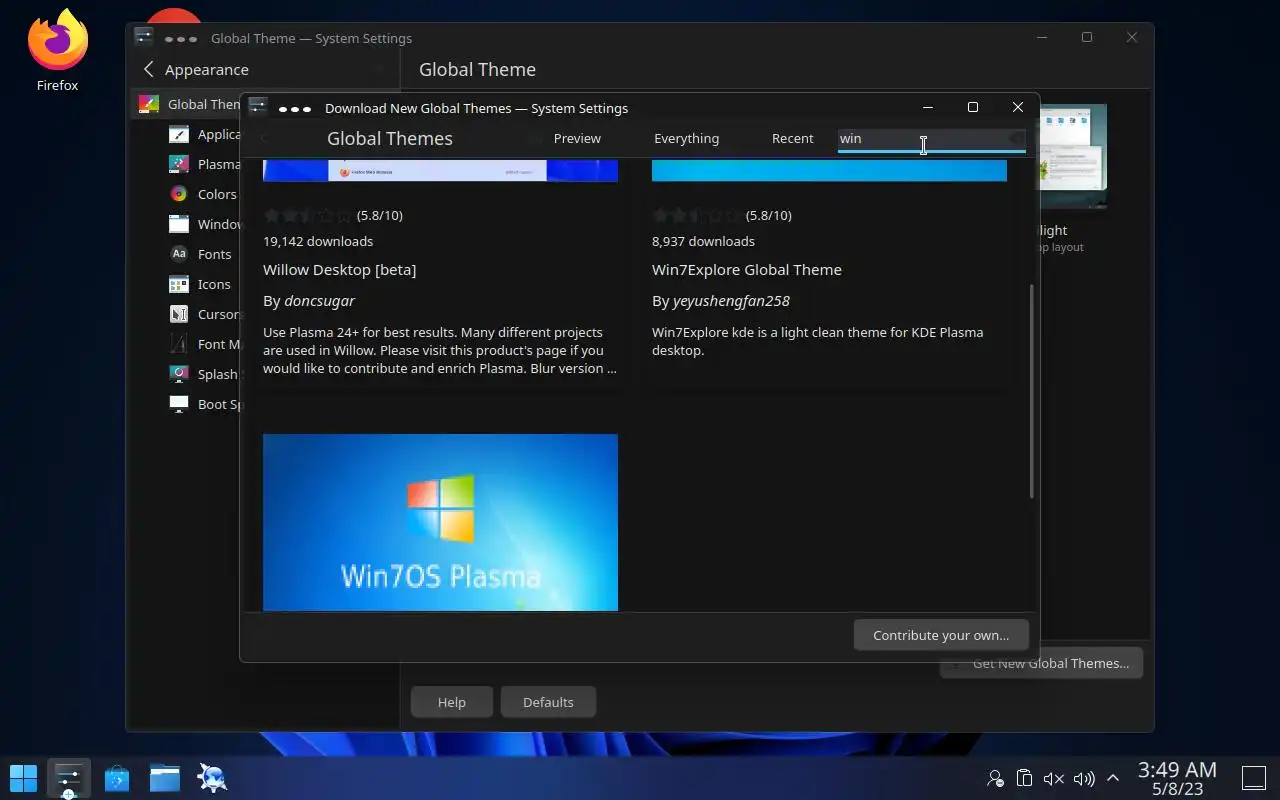Image resolution: width=1280 pixels, height=800 pixels.
Task: Open the clipboard tray icon
Action: click(x=1024, y=778)
